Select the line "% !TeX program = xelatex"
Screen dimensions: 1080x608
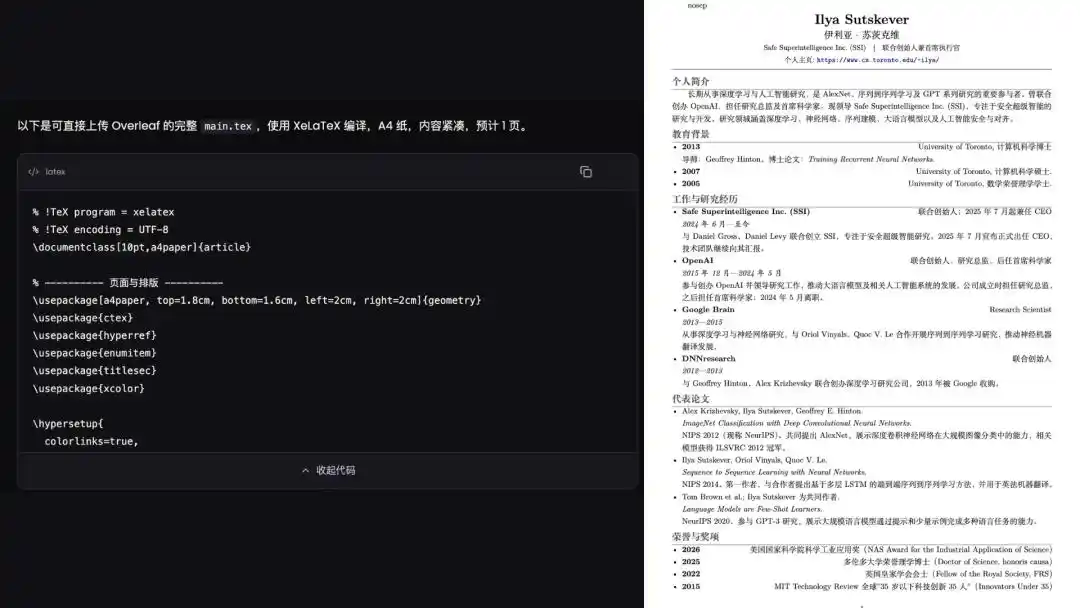click(103, 212)
